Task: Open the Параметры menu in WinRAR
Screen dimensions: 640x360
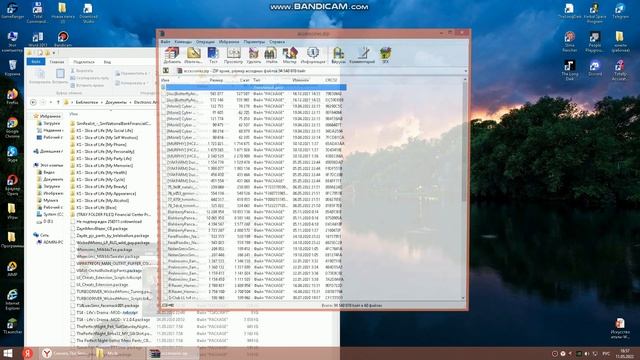Action: point(254,42)
